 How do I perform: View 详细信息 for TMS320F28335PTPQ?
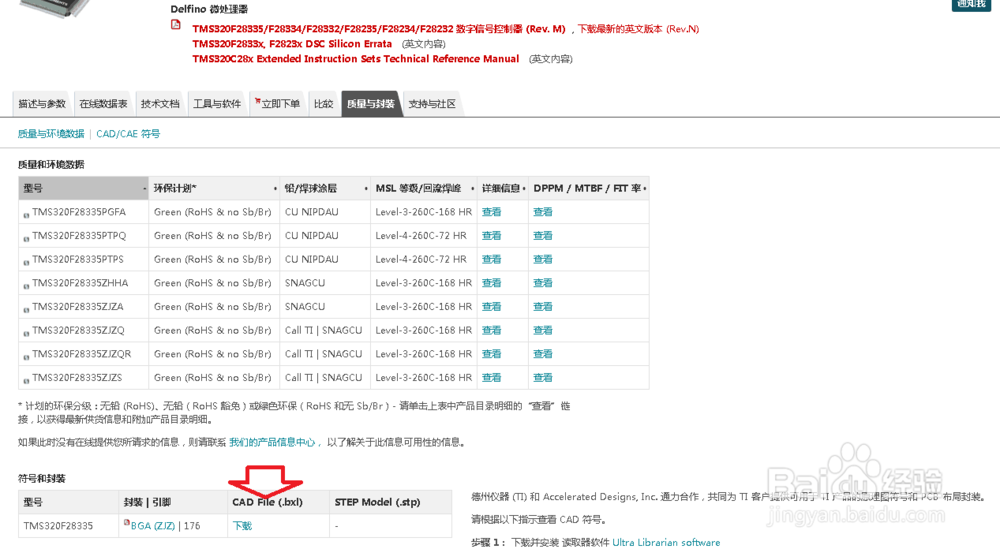click(491, 235)
